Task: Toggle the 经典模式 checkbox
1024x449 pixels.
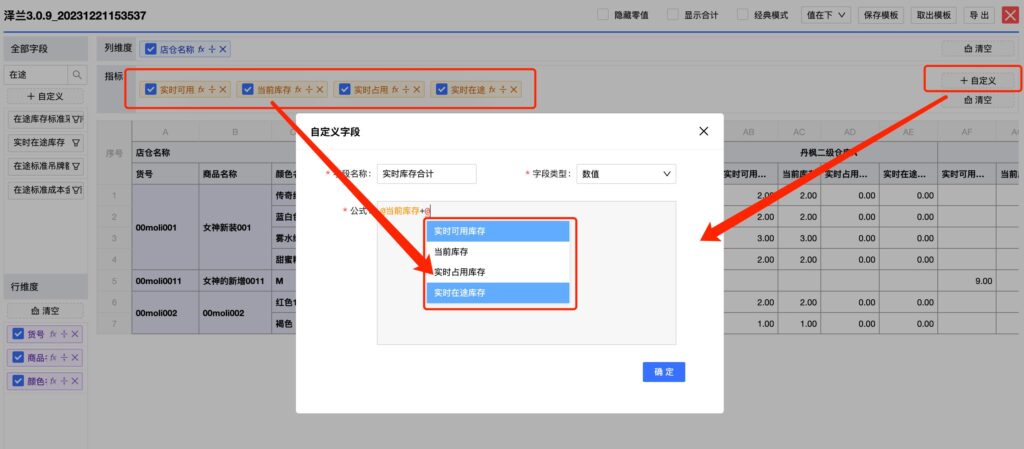Action: coord(743,14)
